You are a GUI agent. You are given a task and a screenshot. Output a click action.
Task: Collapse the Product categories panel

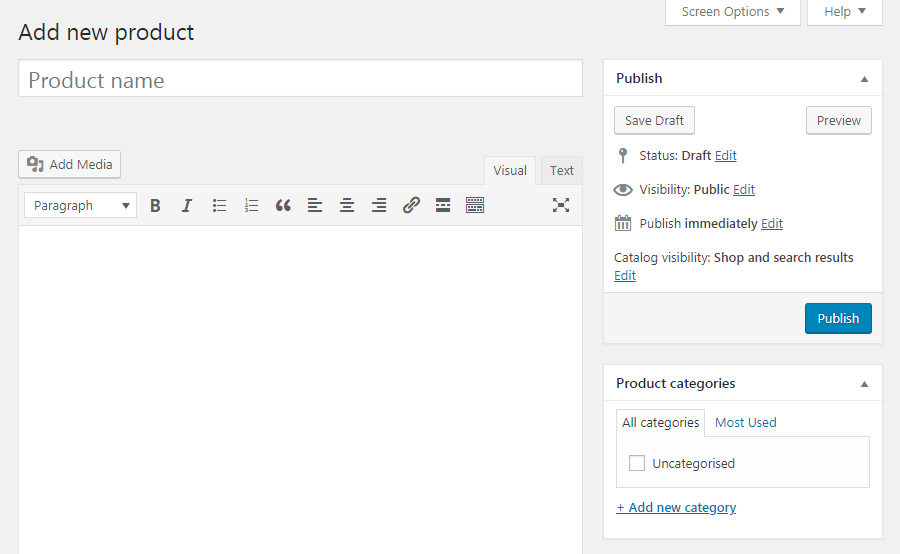[x=864, y=383]
